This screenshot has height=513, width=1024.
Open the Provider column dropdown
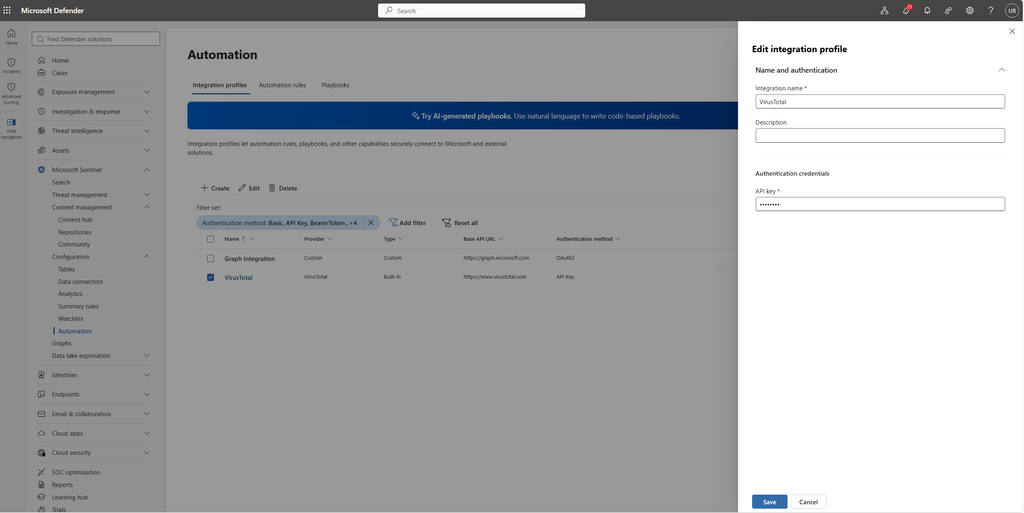330,239
